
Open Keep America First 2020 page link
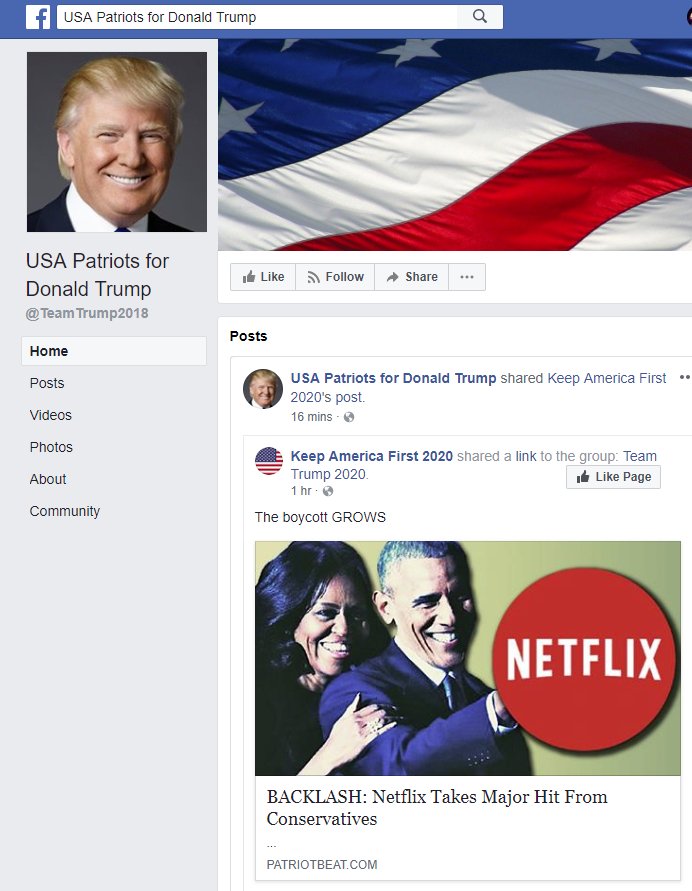pyautogui.click(x=372, y=456)
